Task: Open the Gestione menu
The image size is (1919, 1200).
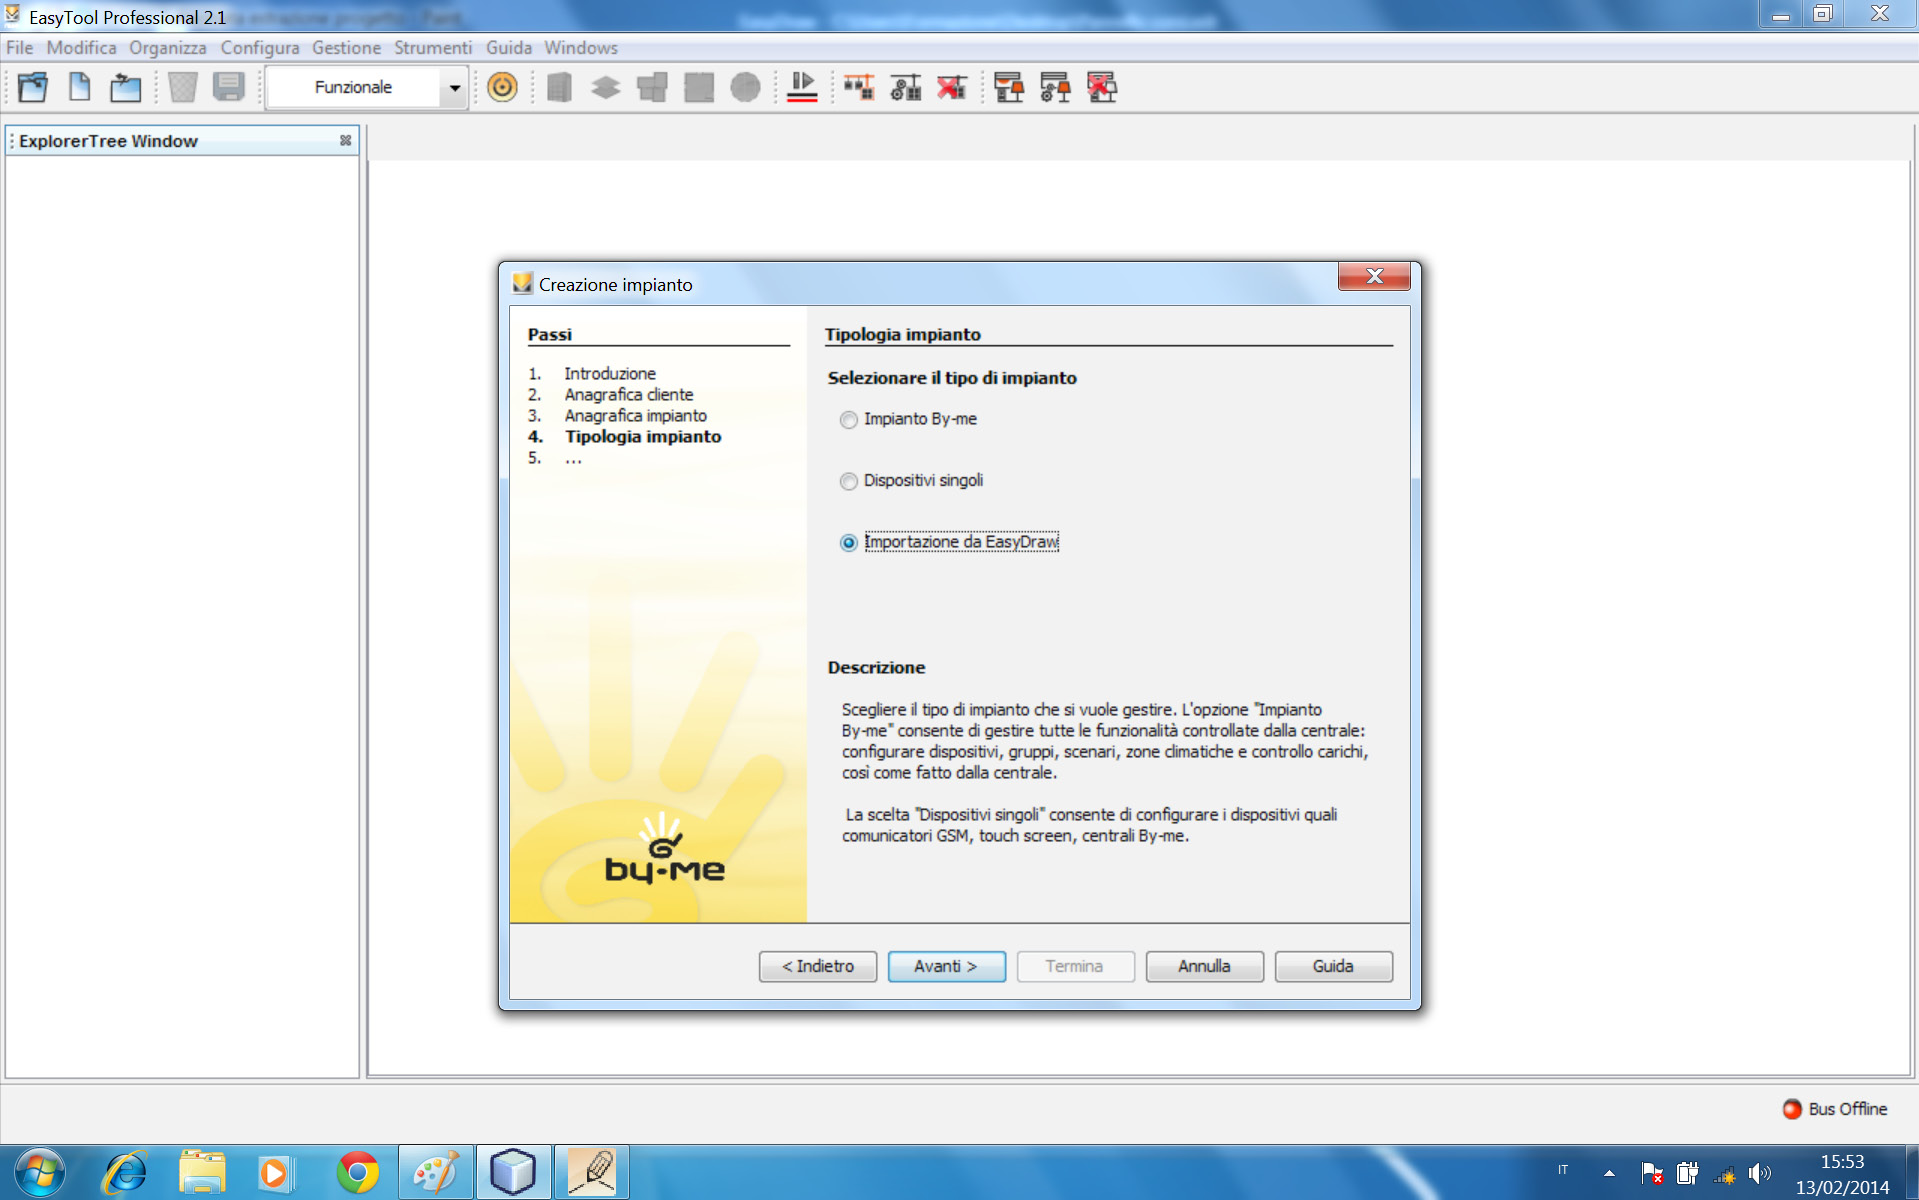Action: click(x=346, y=48)
